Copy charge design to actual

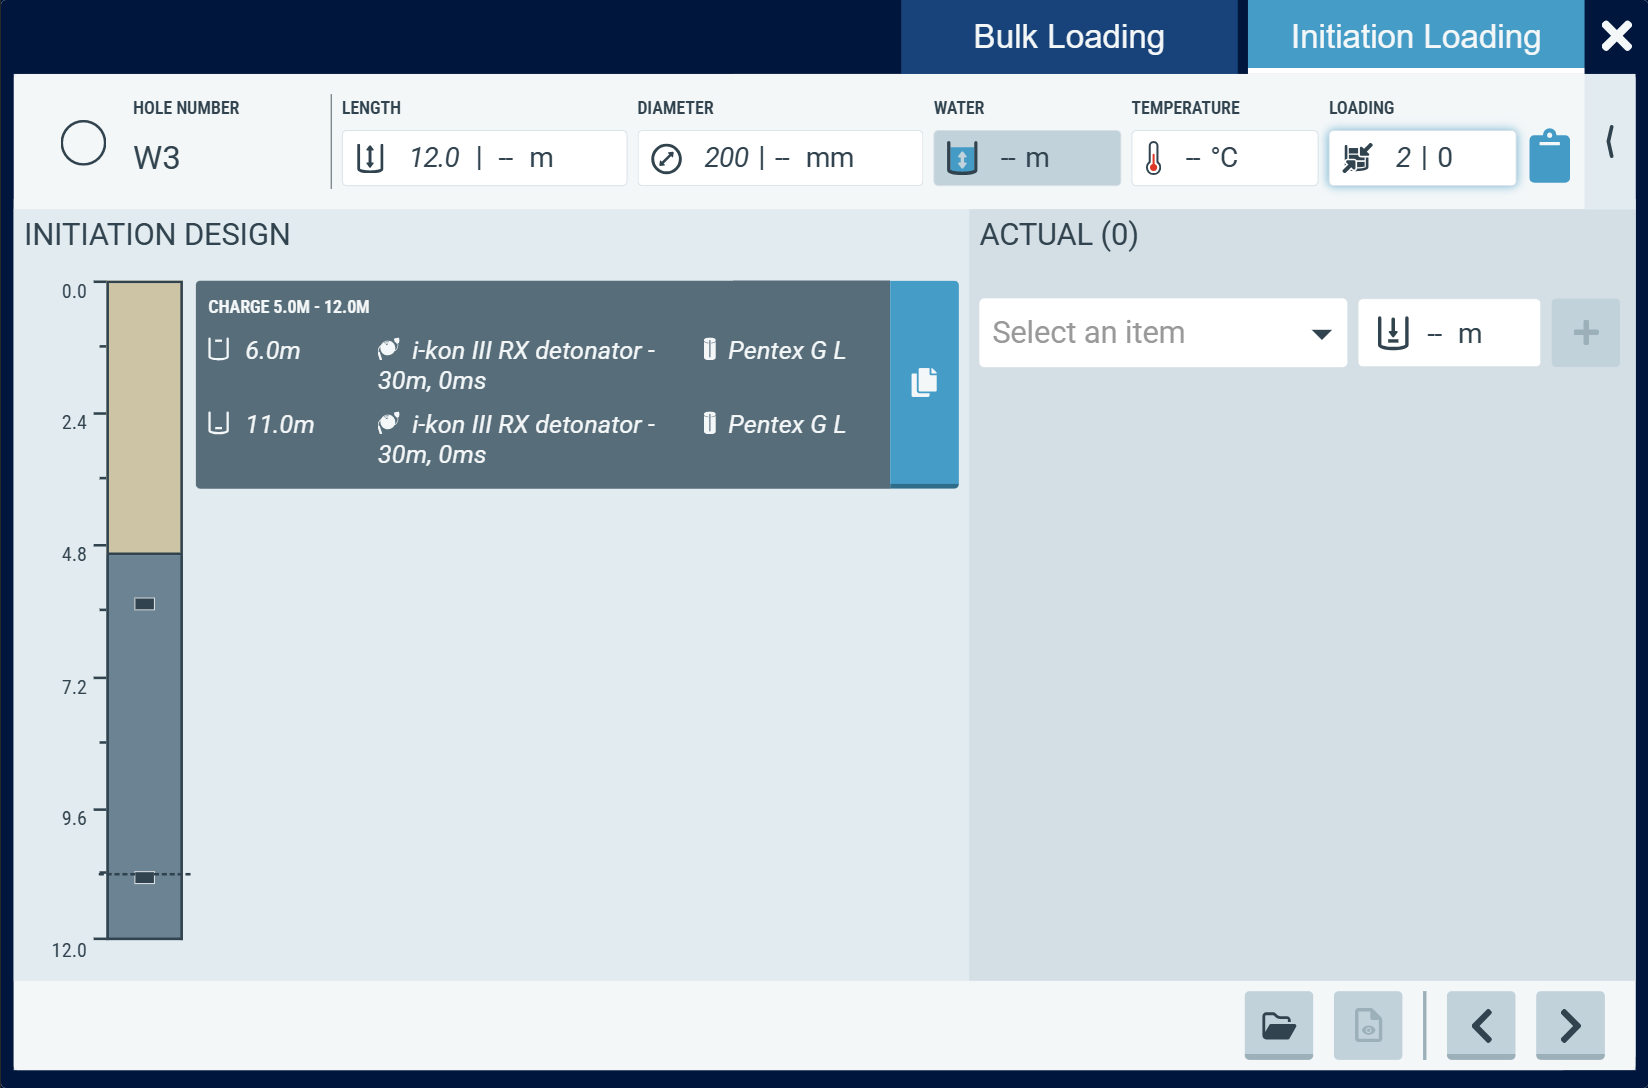[924, 383]
